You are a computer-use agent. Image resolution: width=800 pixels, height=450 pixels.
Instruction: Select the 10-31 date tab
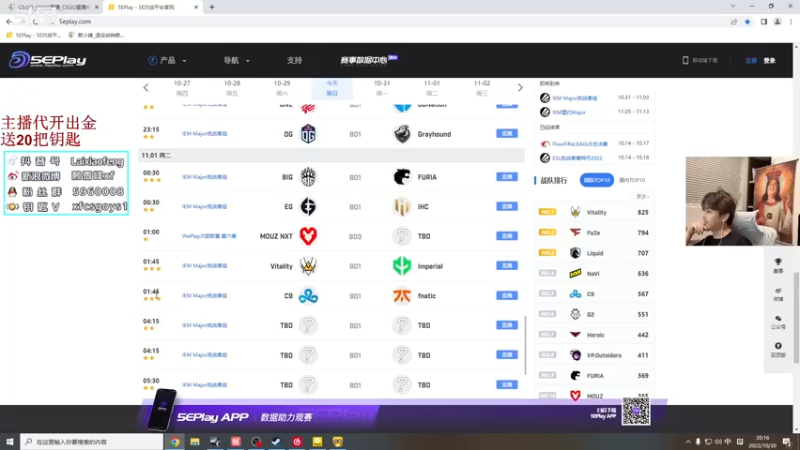[382, 88]
